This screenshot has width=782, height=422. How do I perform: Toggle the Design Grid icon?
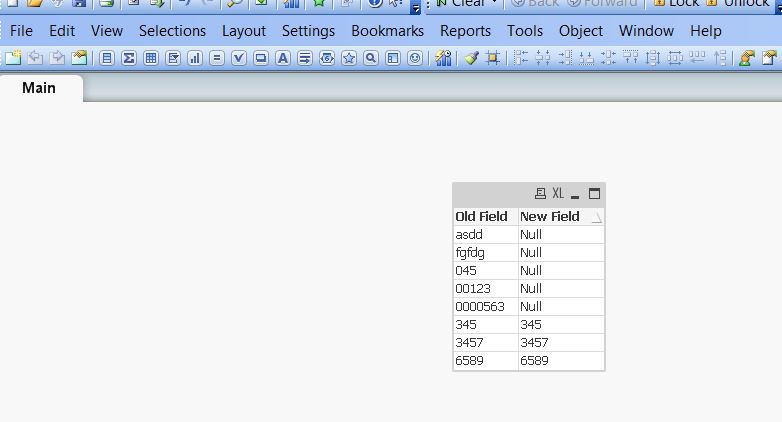pyautogui.click(x=493, y=58)
